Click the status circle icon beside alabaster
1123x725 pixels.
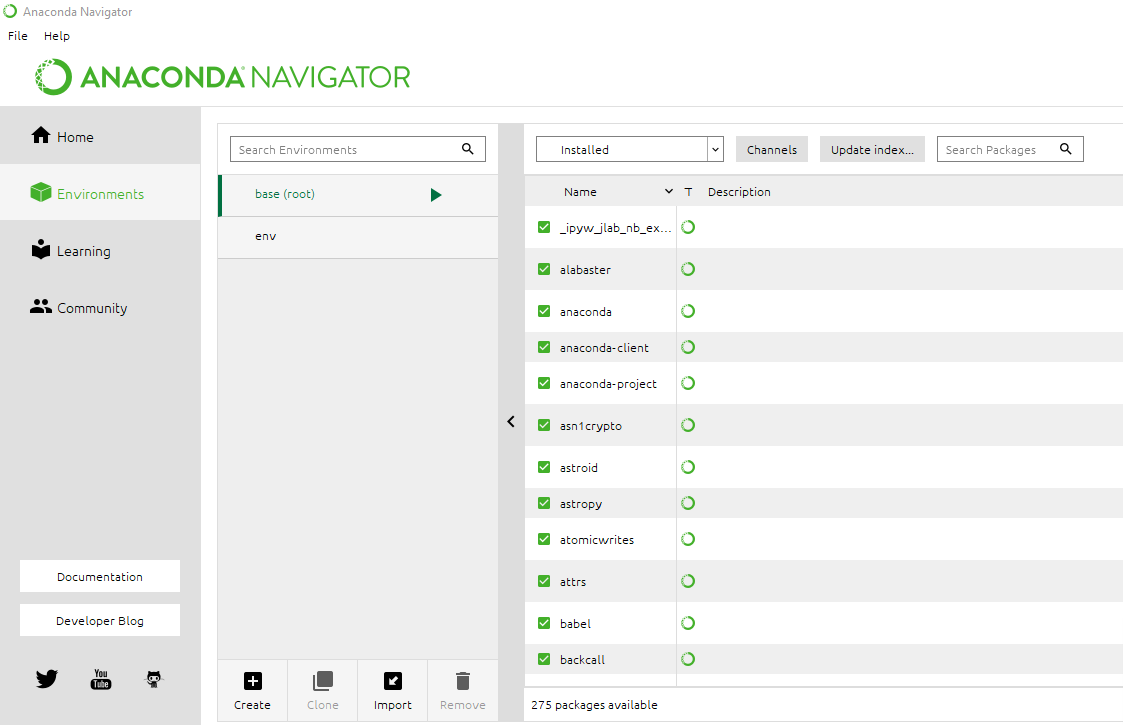click(x=688, y=269)
